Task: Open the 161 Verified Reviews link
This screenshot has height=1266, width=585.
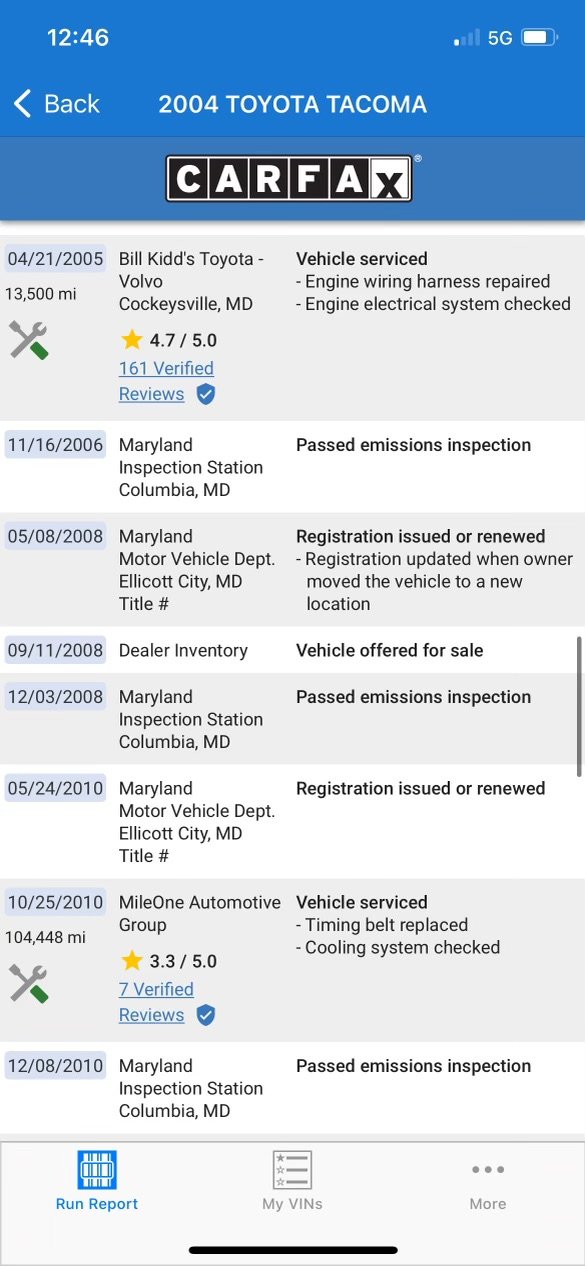Action: point(166,381)
